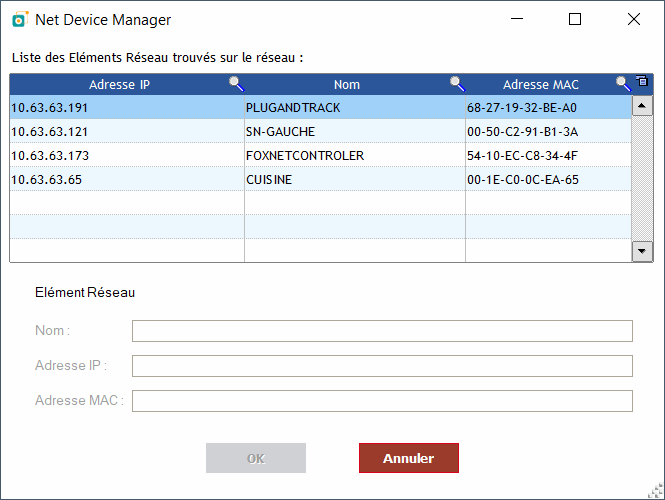Image resolution: width=665 pixels, height=500 pixels.
Task: Sort by the Nom column header
Action: [x=346, y=84]
